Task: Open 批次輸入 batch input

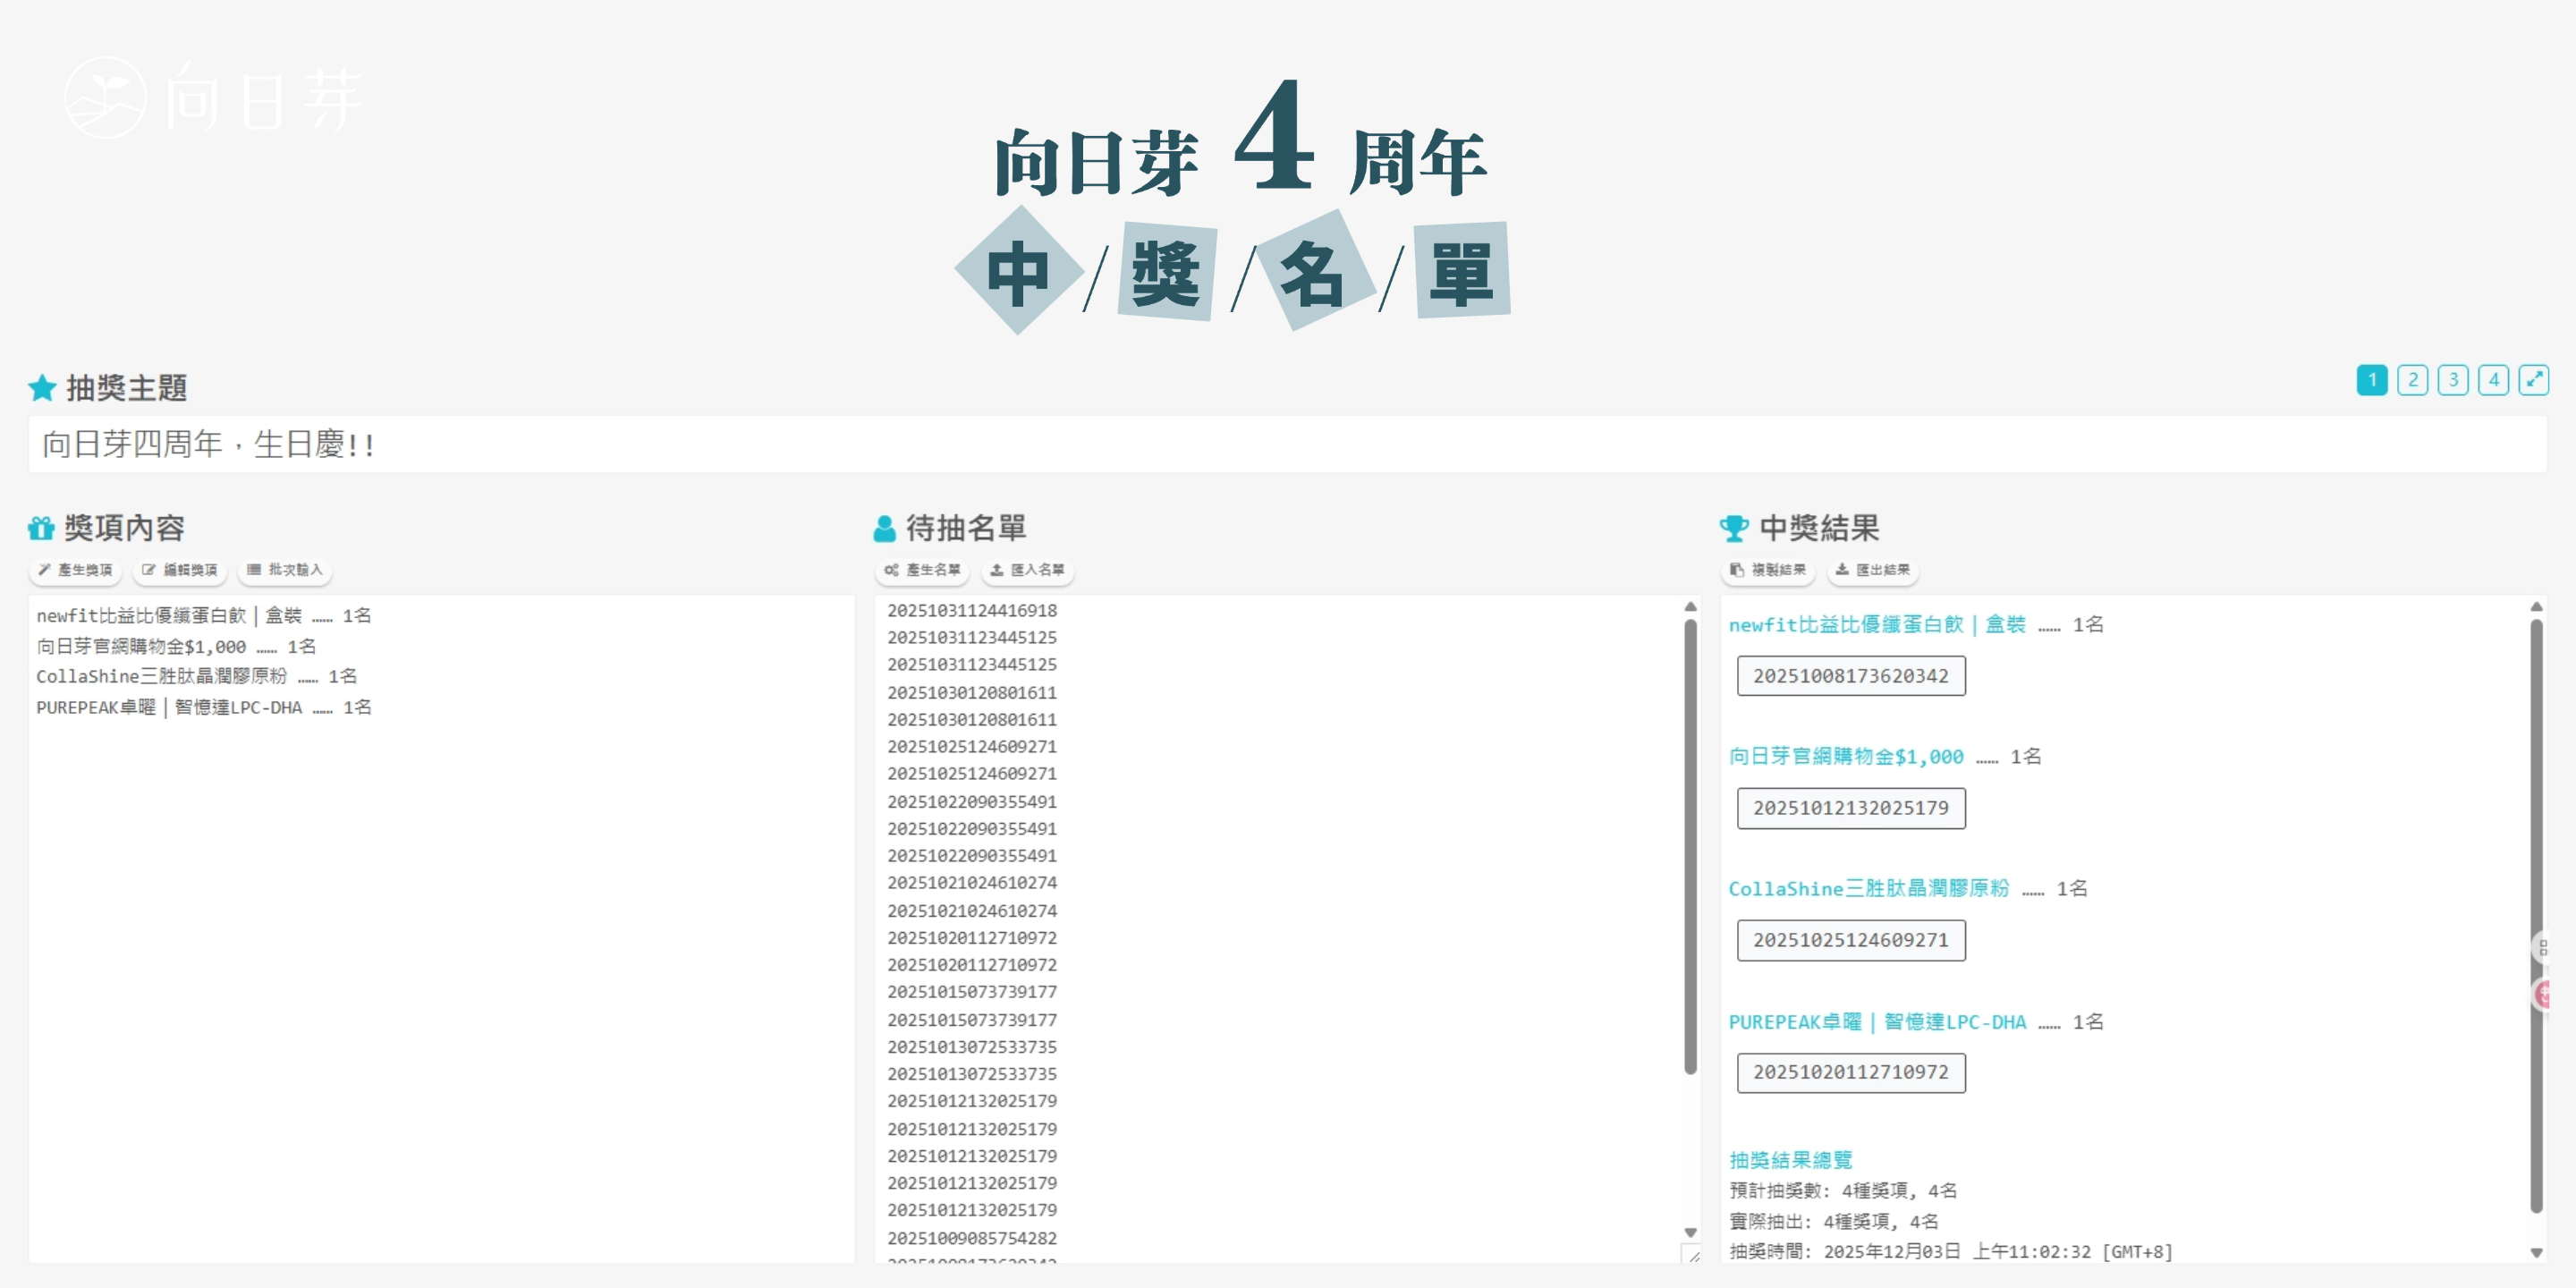Action: pos(285,570)
